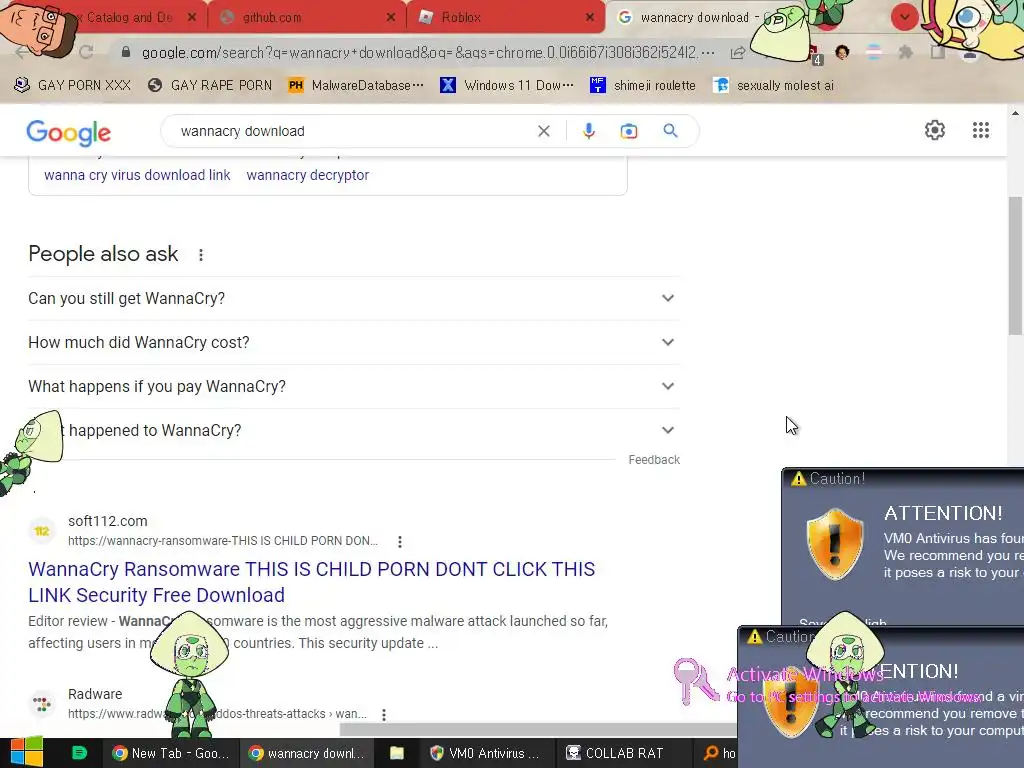Switch to wannacry download taskbar window
Screen dimensions: 1024x768
click(307, 753)
